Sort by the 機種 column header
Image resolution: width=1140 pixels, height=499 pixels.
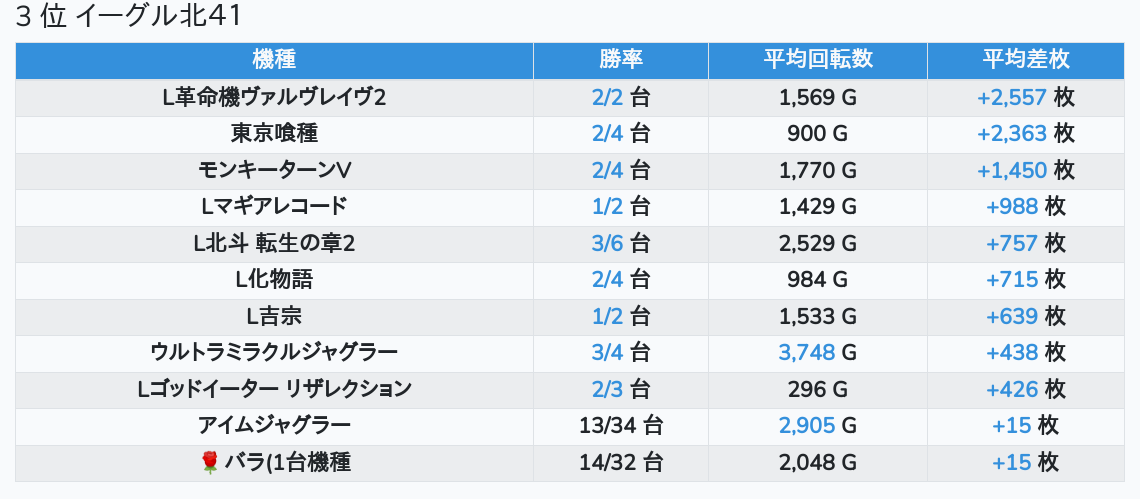(x=274, y=60)
